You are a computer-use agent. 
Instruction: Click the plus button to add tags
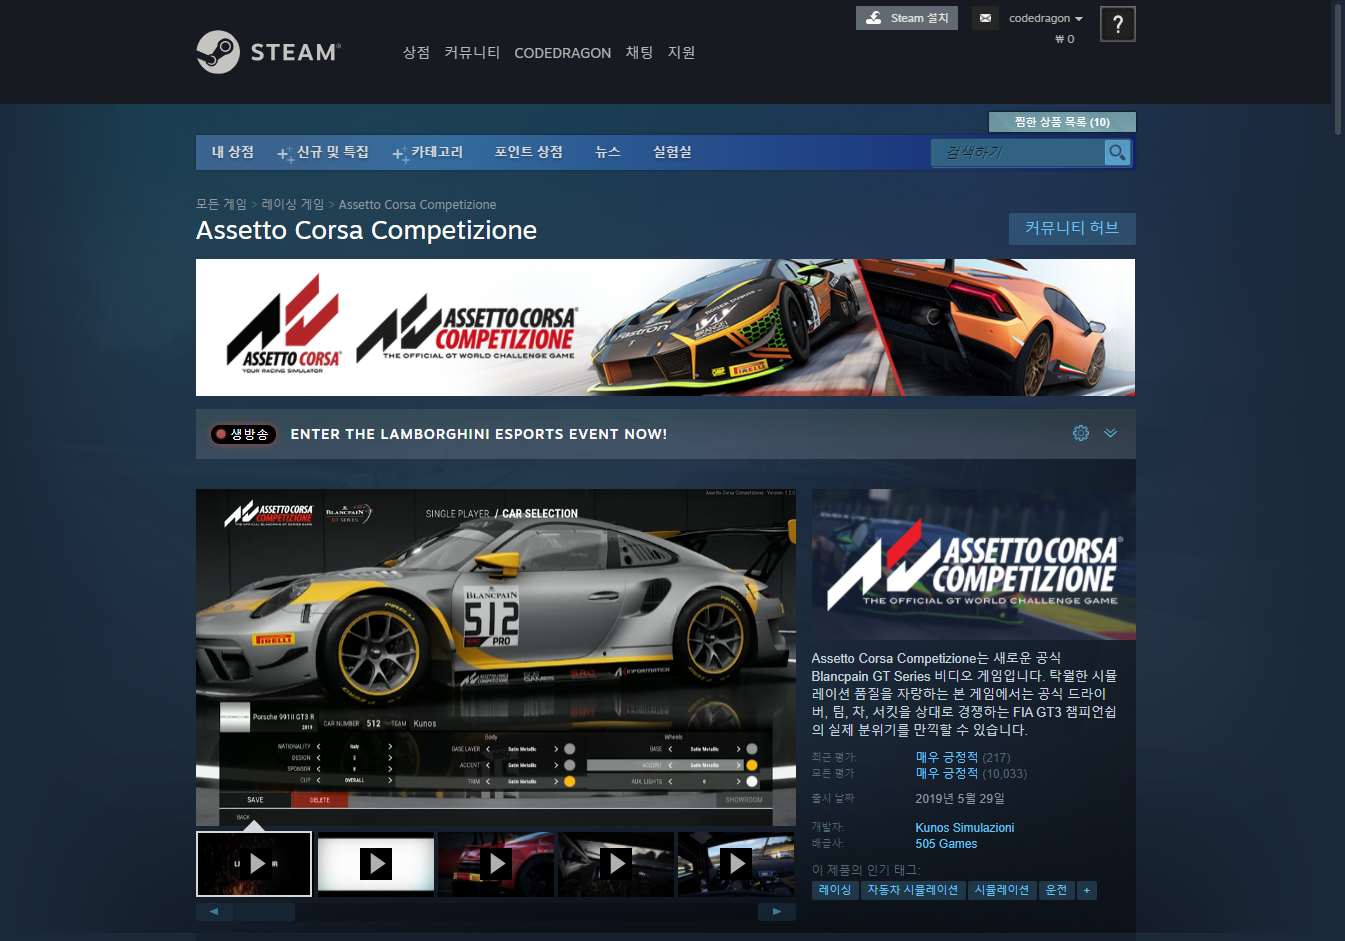pyautogui.click(x=1087, y=890)
